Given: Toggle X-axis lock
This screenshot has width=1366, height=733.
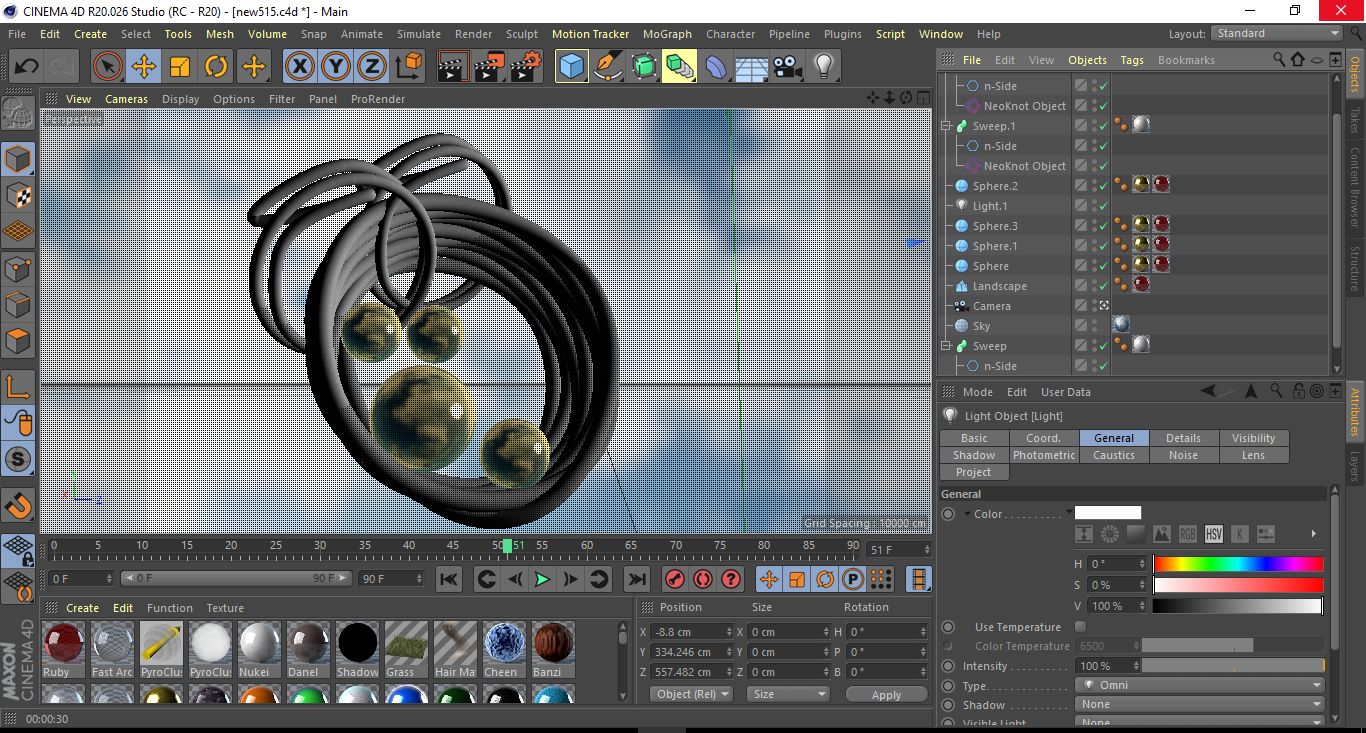Looking at the screenshot, I should [x=299, y=67].
